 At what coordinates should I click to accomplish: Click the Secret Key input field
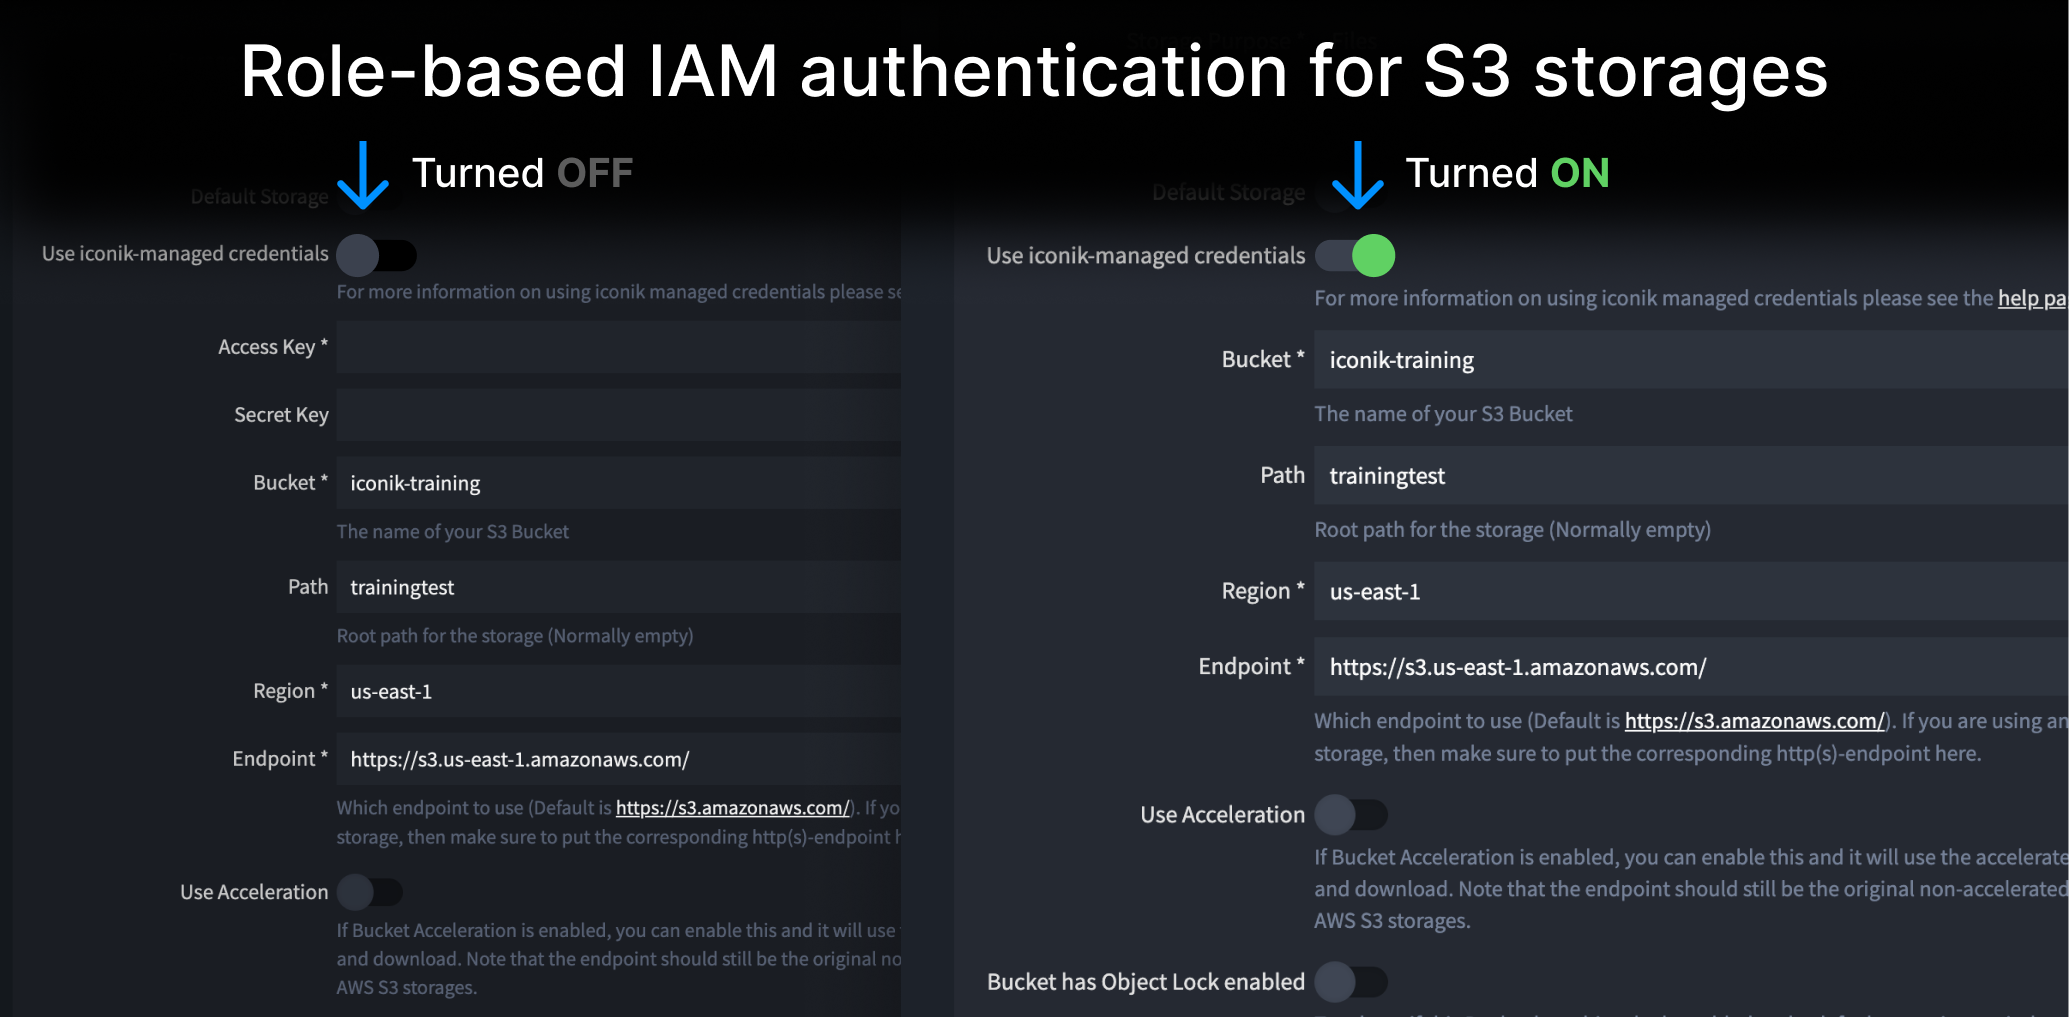[618, 415]
